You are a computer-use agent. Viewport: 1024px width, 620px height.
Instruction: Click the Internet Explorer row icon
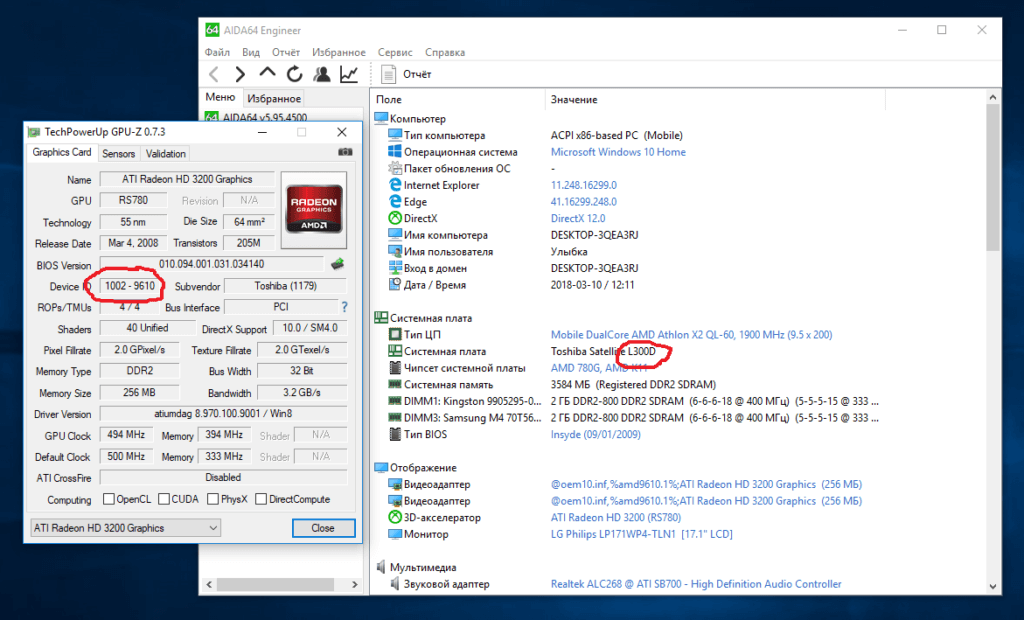point(394,185)
